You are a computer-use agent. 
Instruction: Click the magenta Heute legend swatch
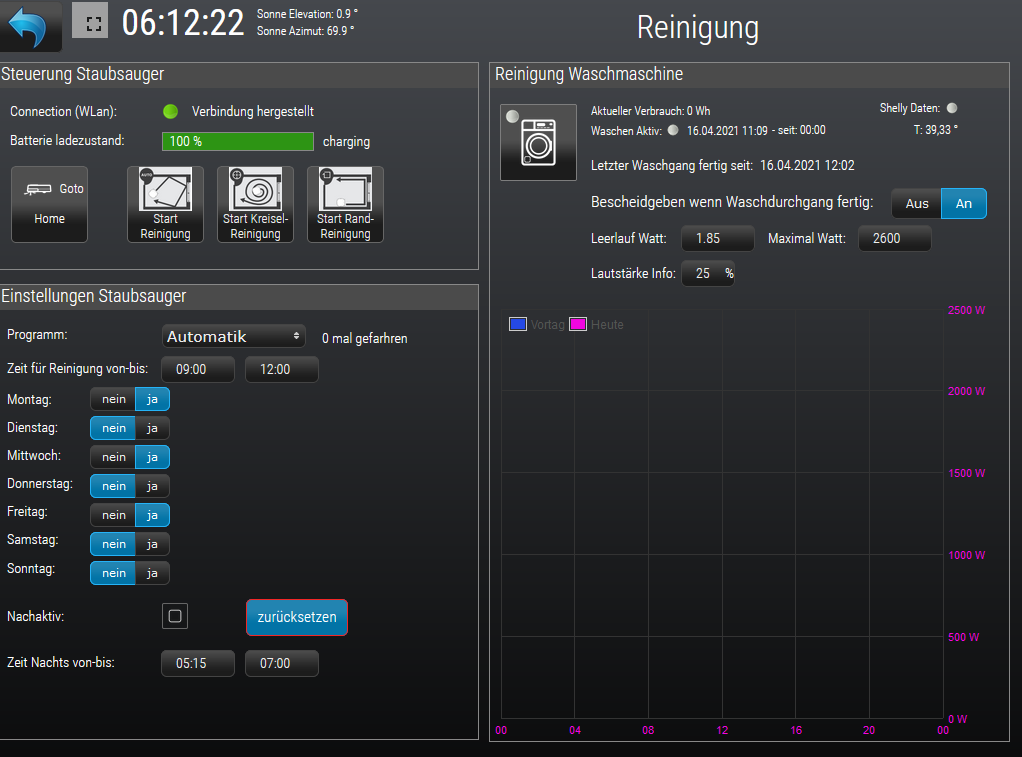point(577,325)
